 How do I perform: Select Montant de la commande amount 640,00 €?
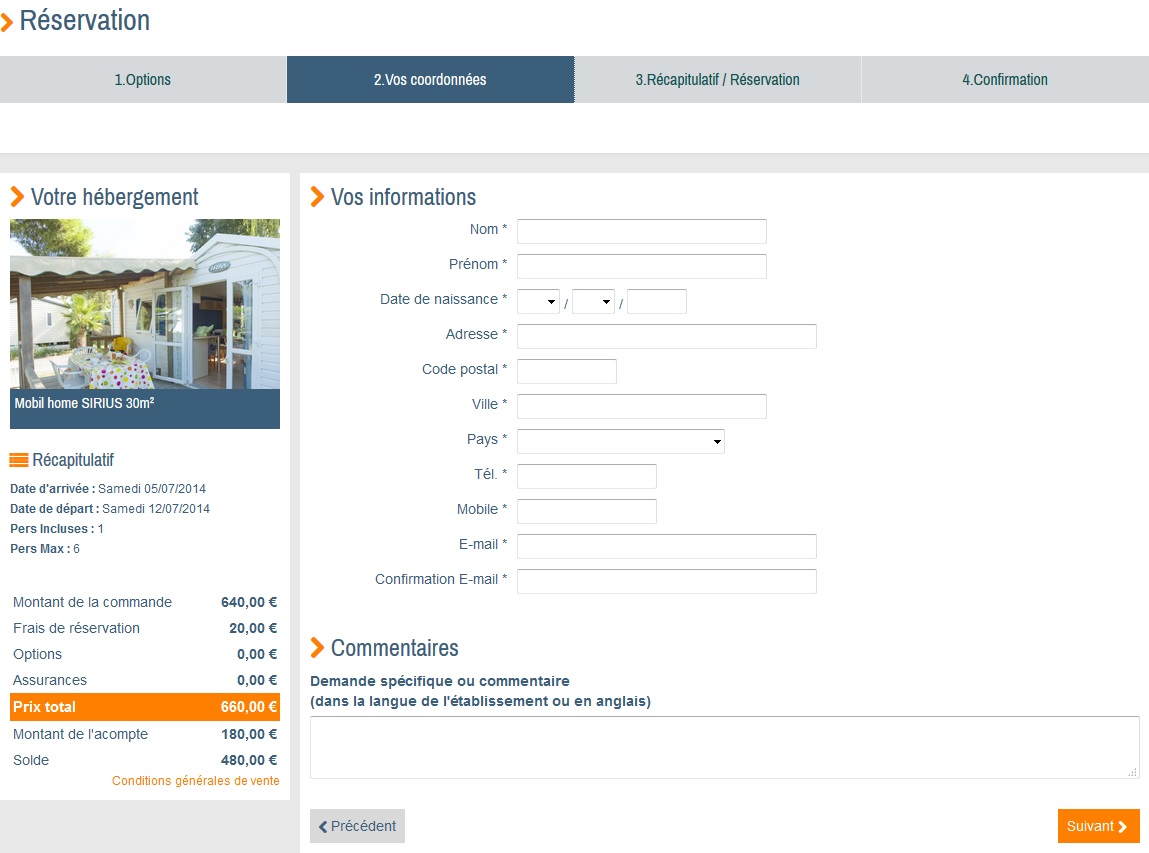[x=249, y=602]
